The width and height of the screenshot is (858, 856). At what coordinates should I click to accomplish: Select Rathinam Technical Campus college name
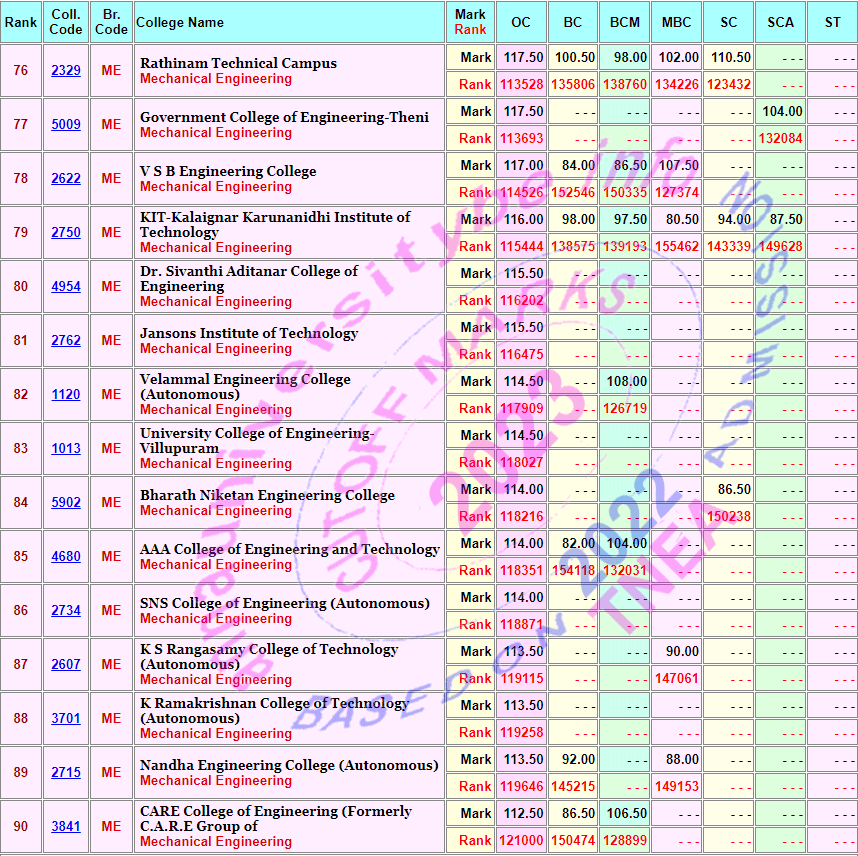pos(238,63)
